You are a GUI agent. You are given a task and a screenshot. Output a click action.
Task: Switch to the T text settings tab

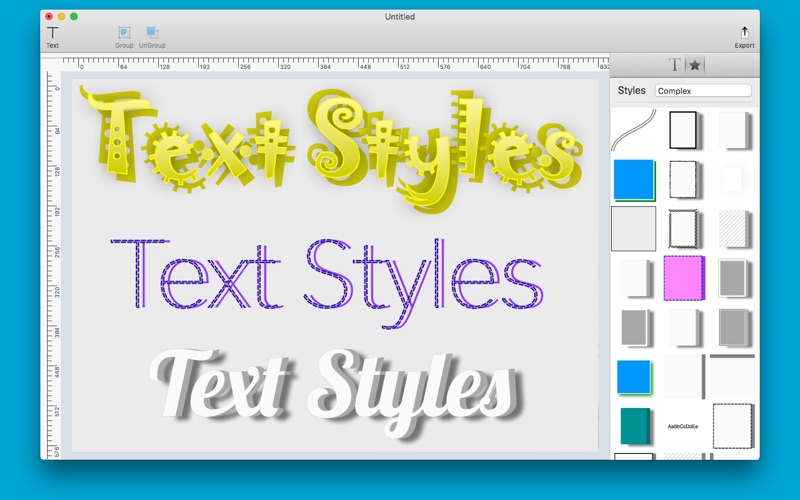[x=674, y=65]
